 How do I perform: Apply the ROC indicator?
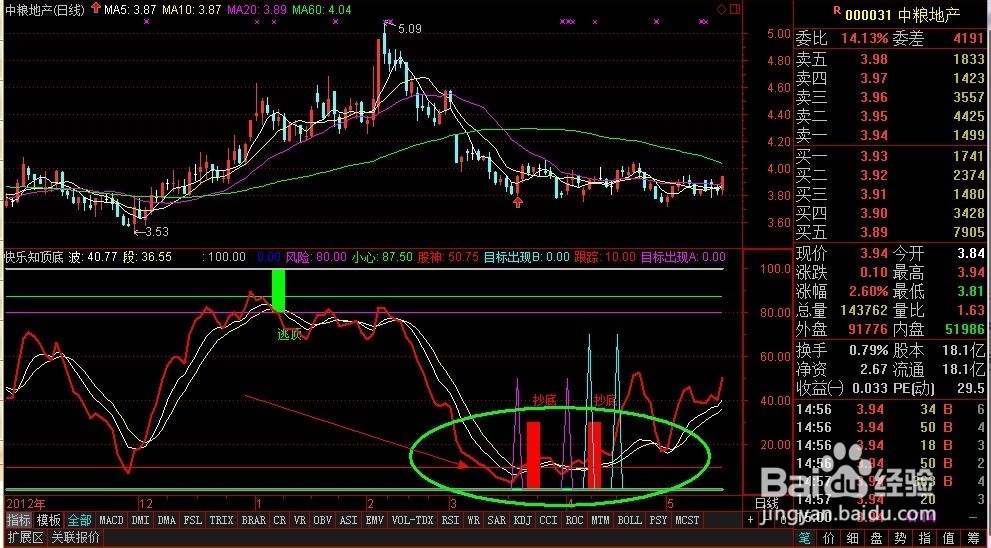574,520
